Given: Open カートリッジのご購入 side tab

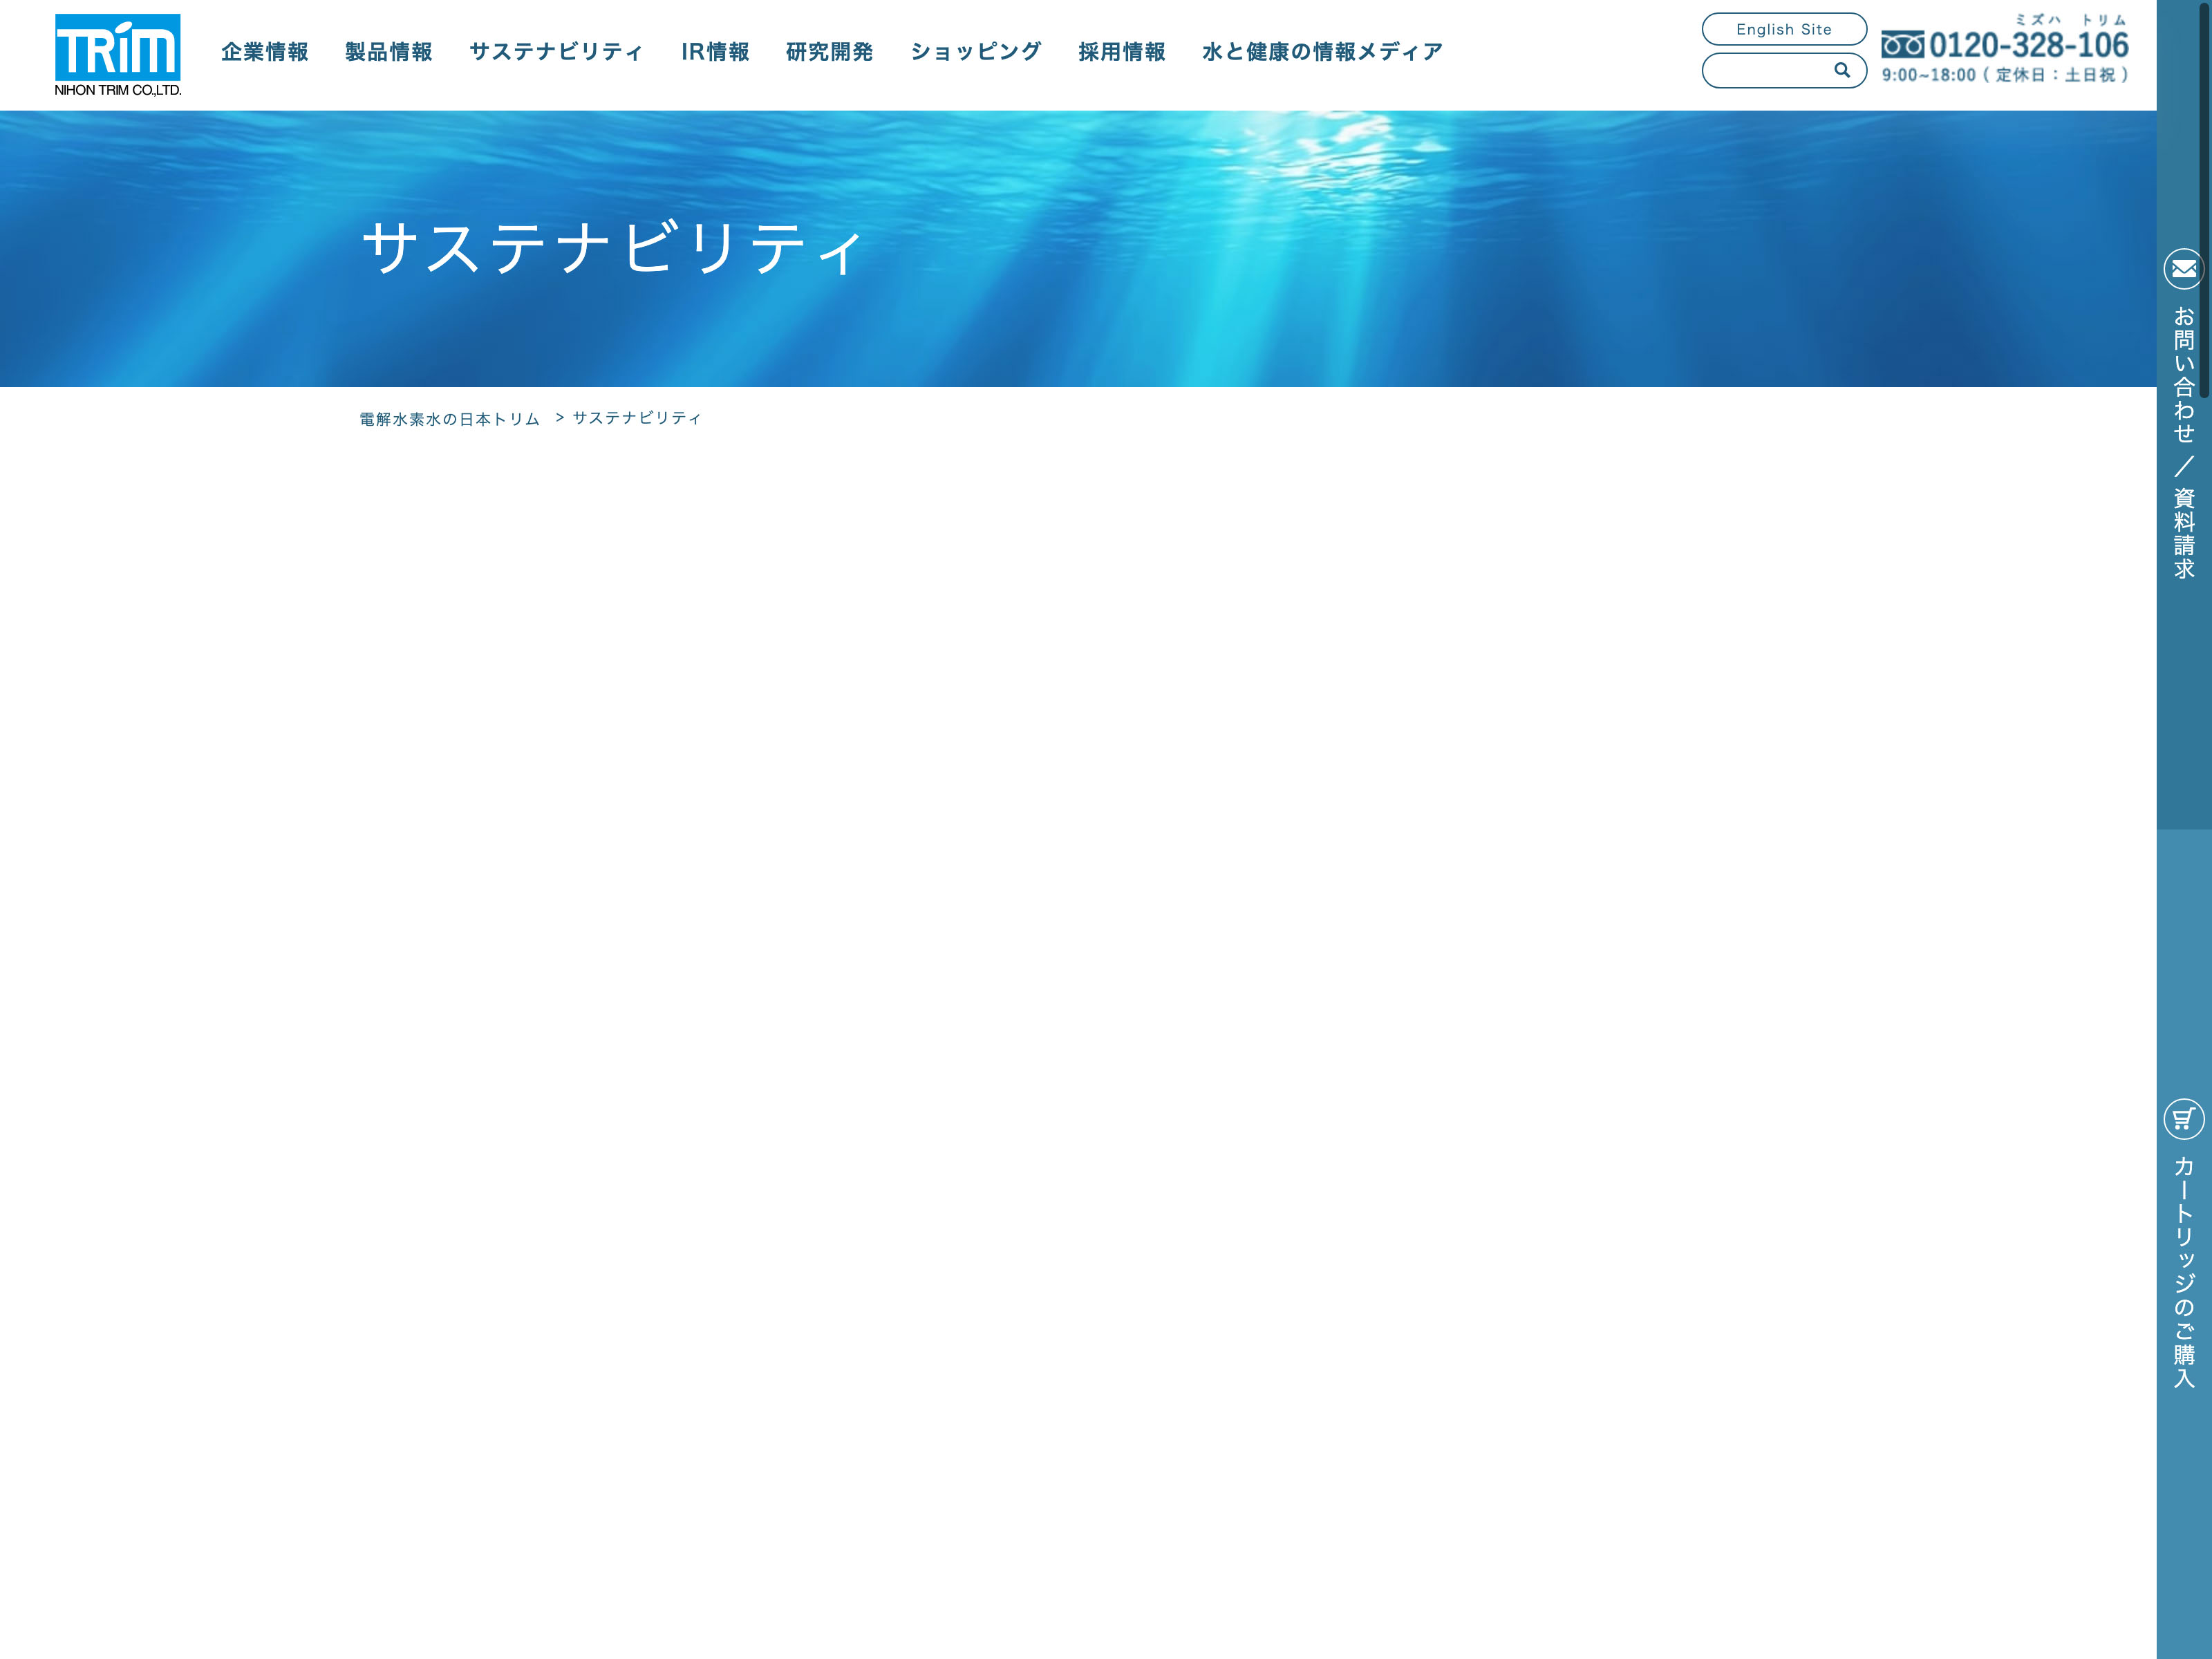Looking at the screenshot, I should click(2183, 1272).
